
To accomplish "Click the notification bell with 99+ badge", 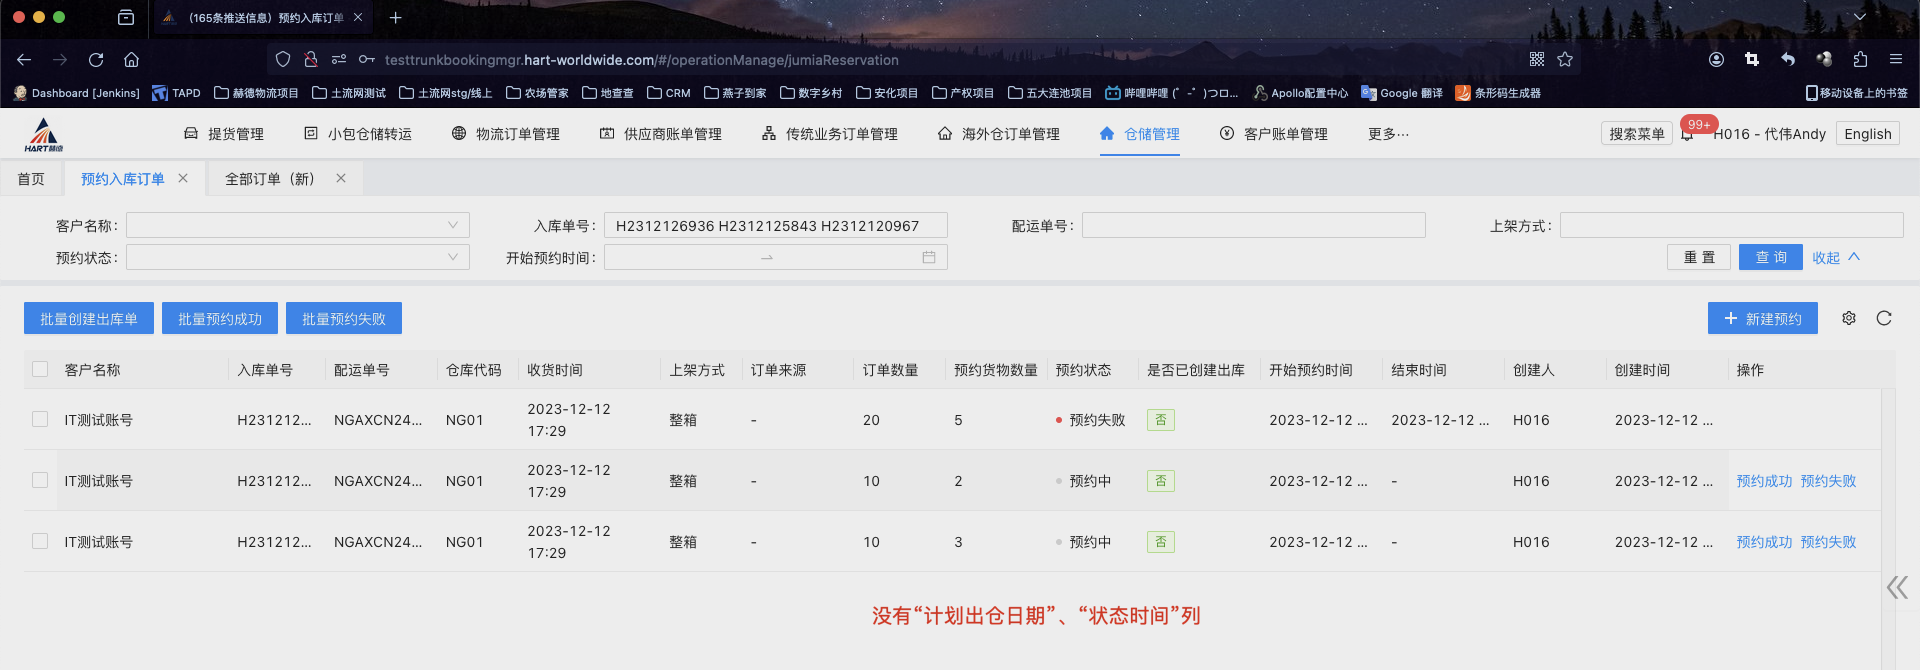I will click(x=1688, y=134).
